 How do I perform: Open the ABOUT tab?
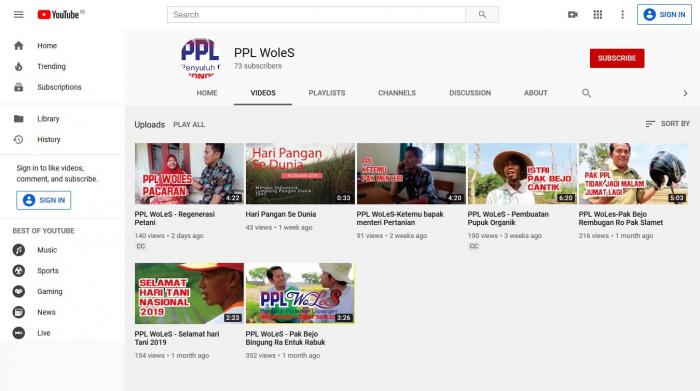coord(536,93)
